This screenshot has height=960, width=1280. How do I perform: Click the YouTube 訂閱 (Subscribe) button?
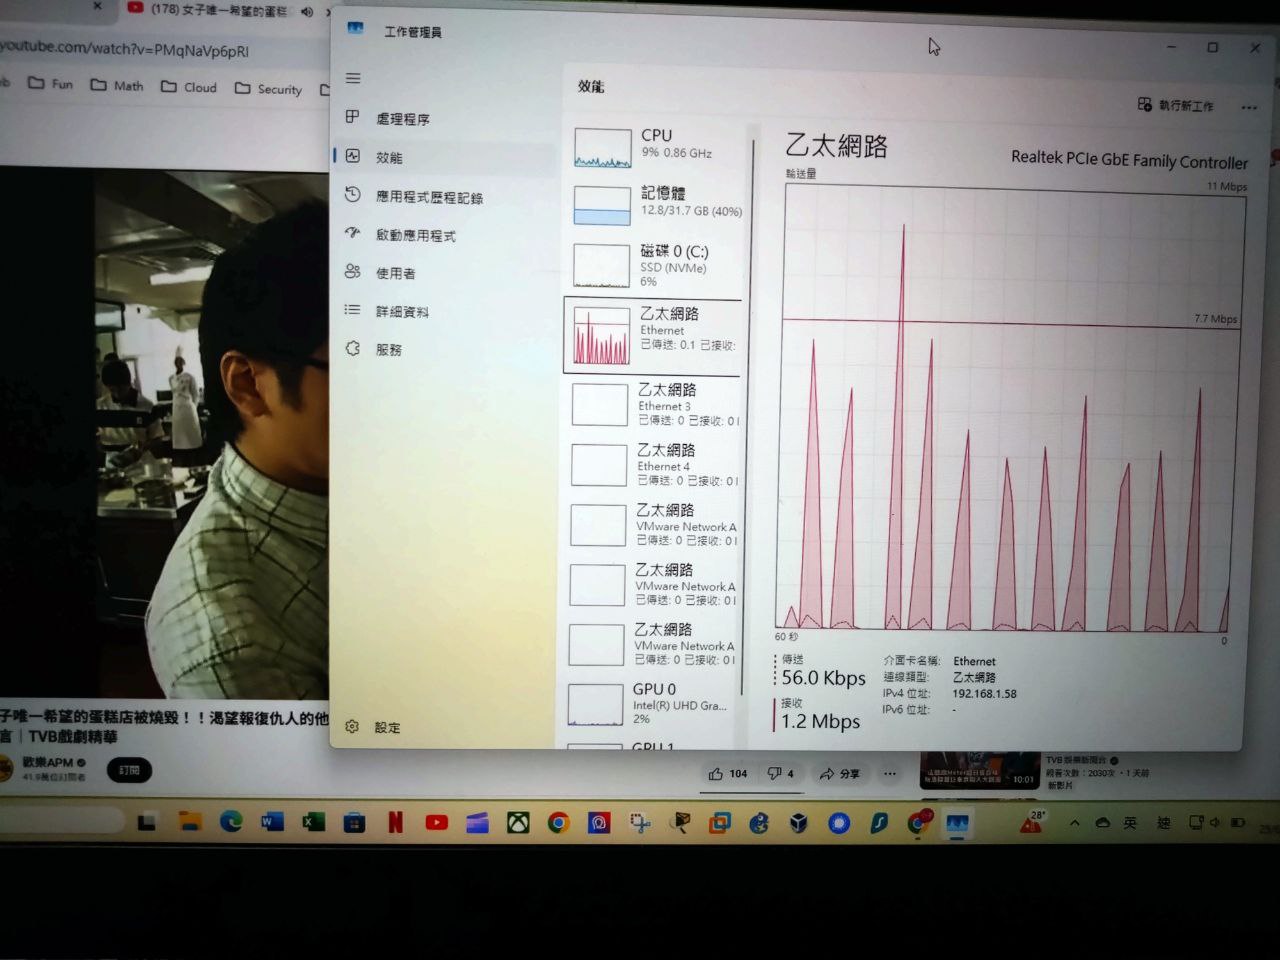(129, 770)
